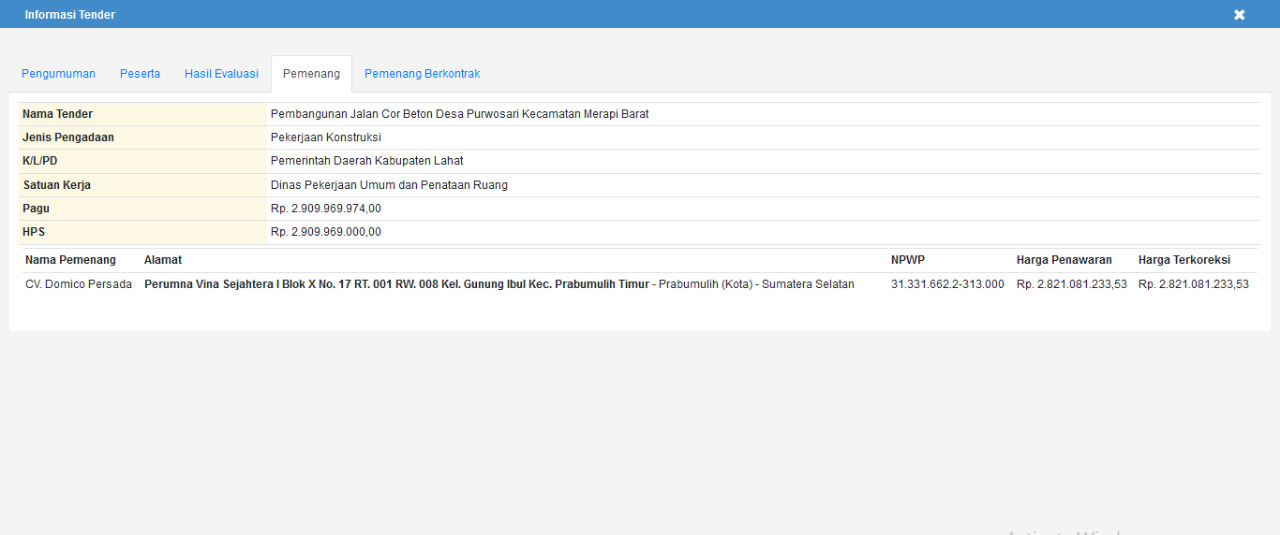Click the HPS amount value
Viewport: 1280px width, 535px height.
click(x=326, y=232)
